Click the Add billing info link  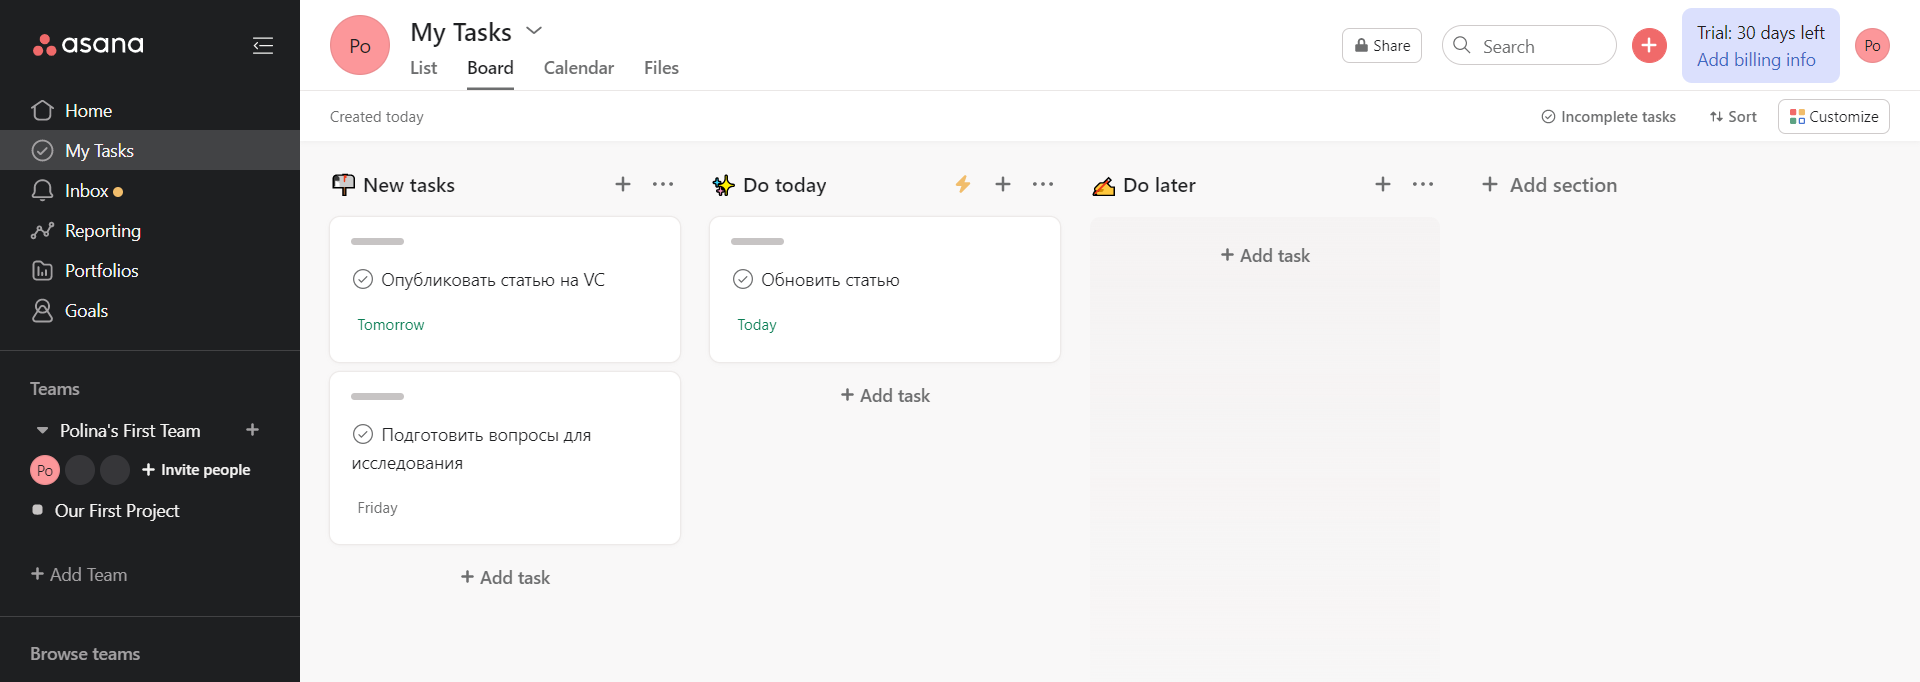(x=1755, y=60)
